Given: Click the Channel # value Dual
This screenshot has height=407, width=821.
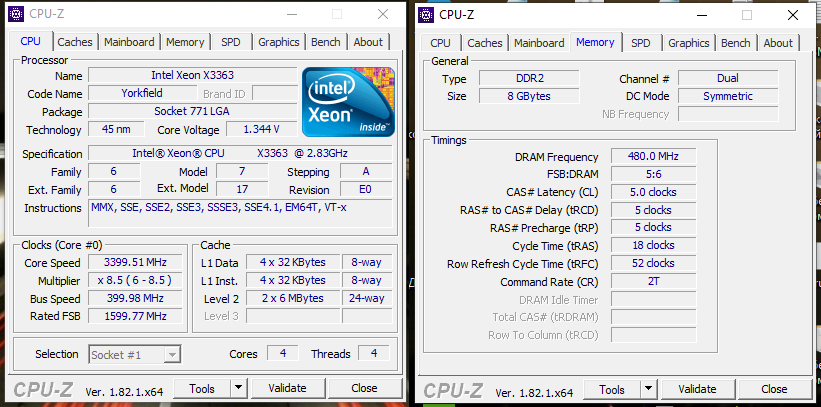Looking at the screenshot, I should coord(728,78).
